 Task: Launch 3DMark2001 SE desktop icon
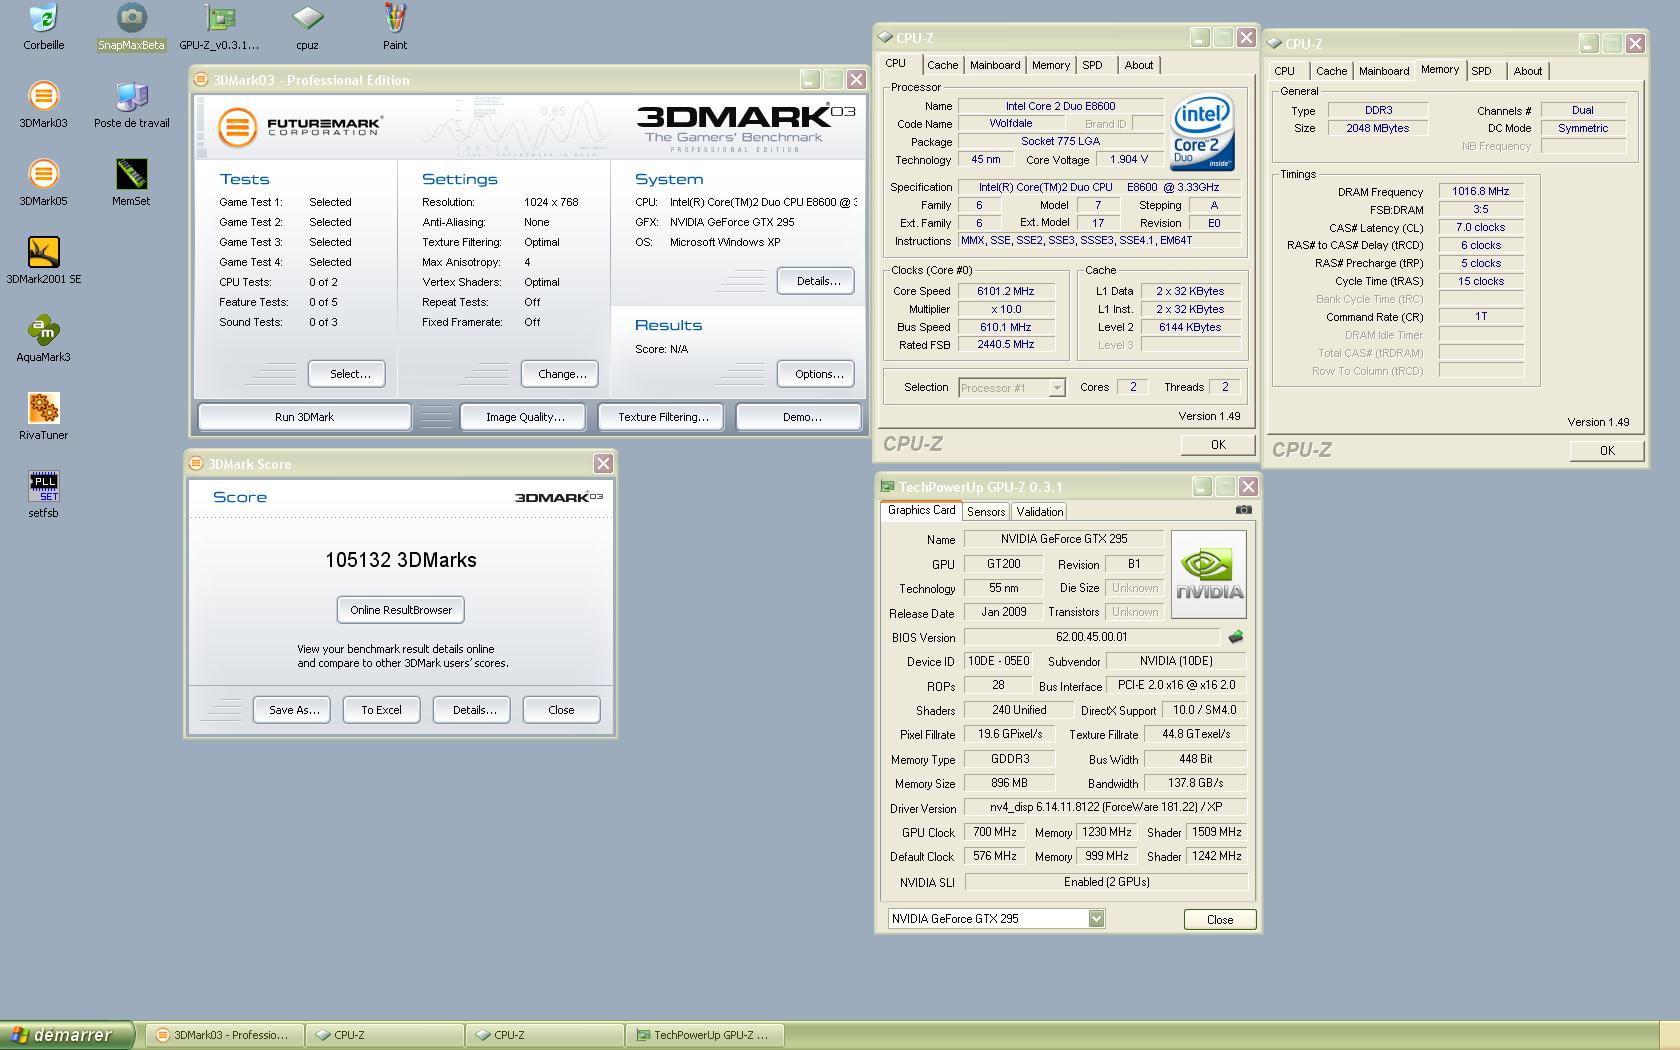(43, 261)
